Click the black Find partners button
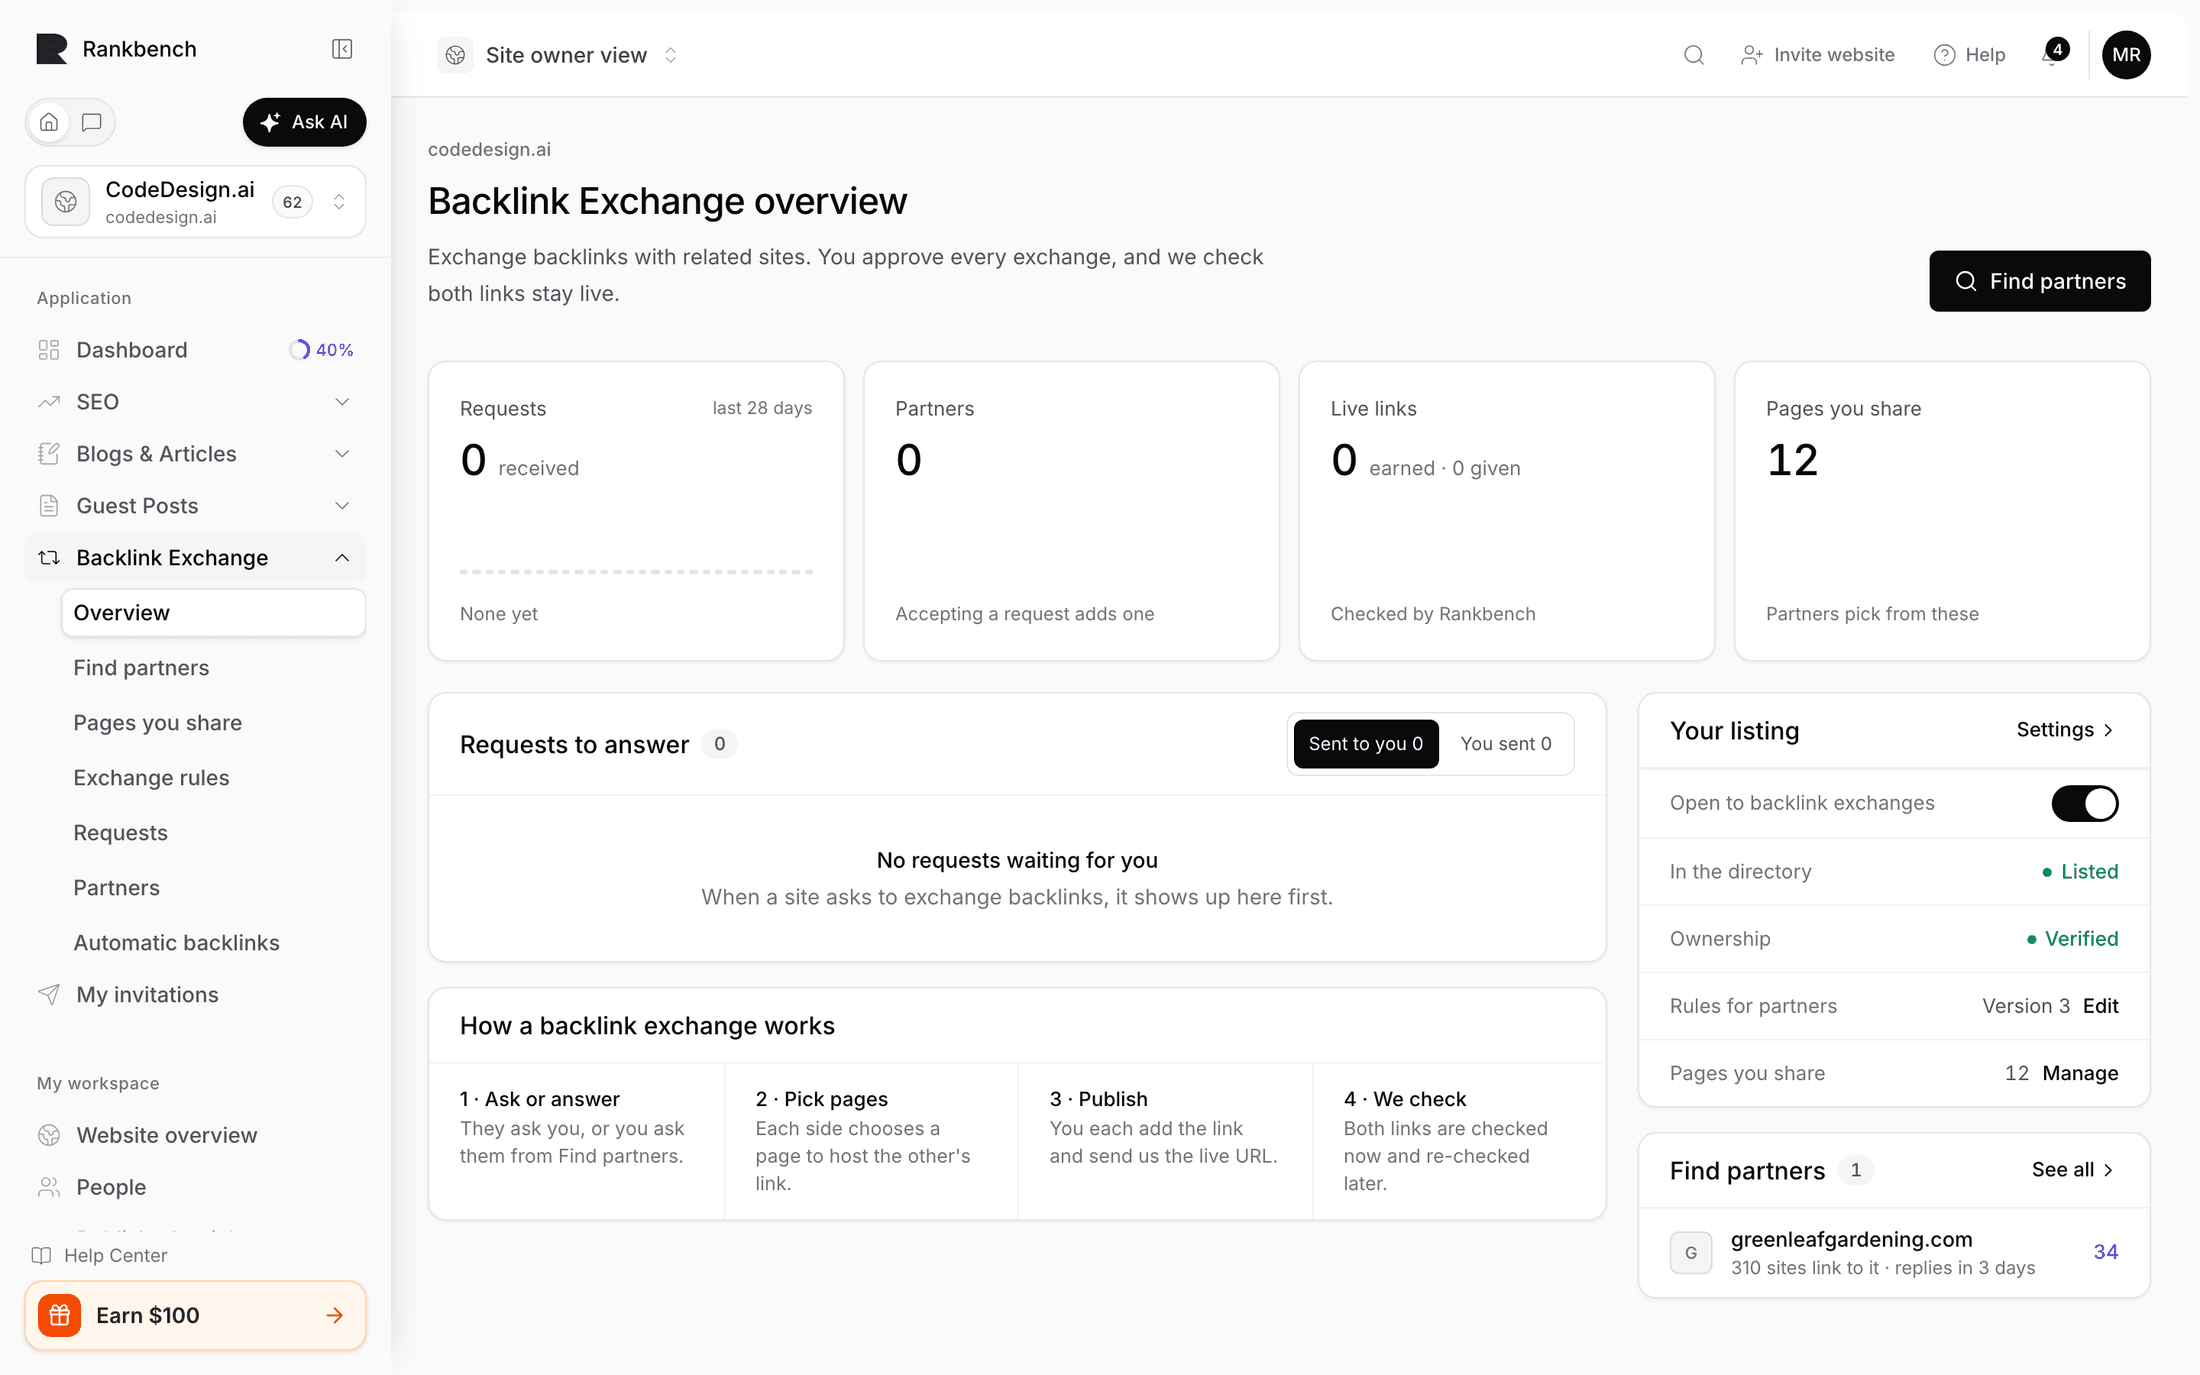This screenshot has height=1375, width=2200. tap(2040, 281)
